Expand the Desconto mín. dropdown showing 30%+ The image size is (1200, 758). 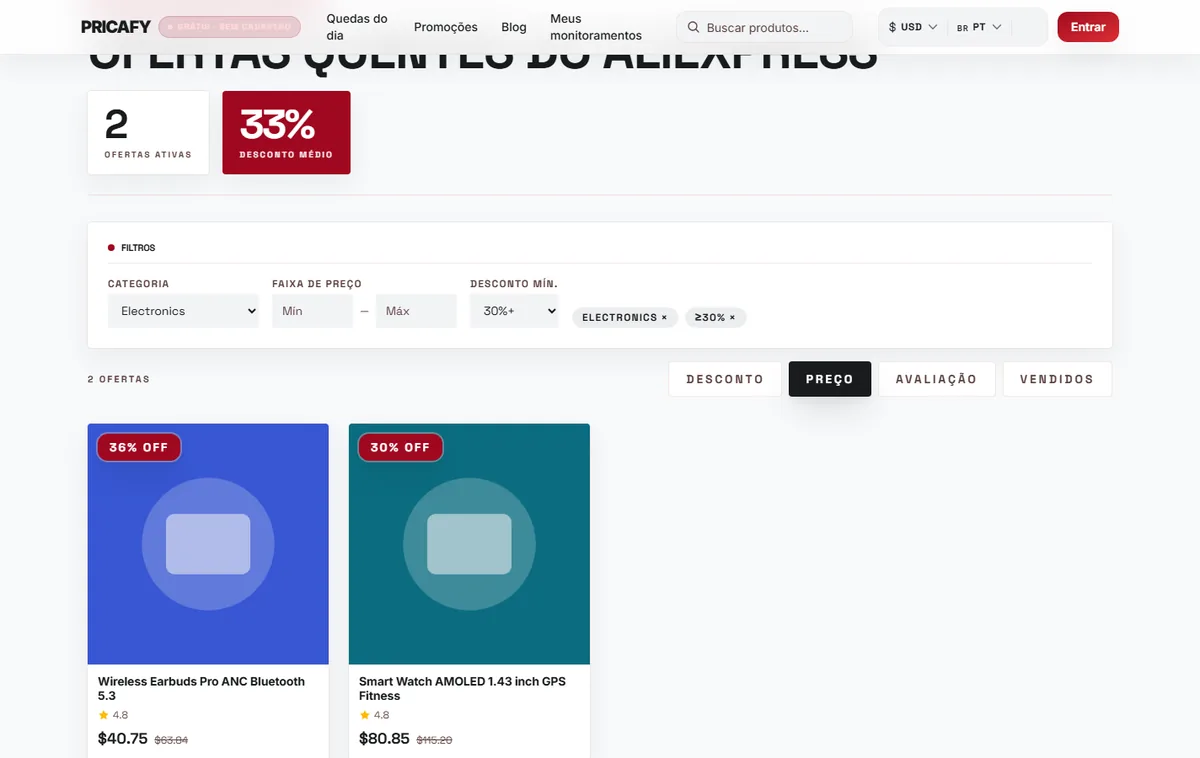514,311
